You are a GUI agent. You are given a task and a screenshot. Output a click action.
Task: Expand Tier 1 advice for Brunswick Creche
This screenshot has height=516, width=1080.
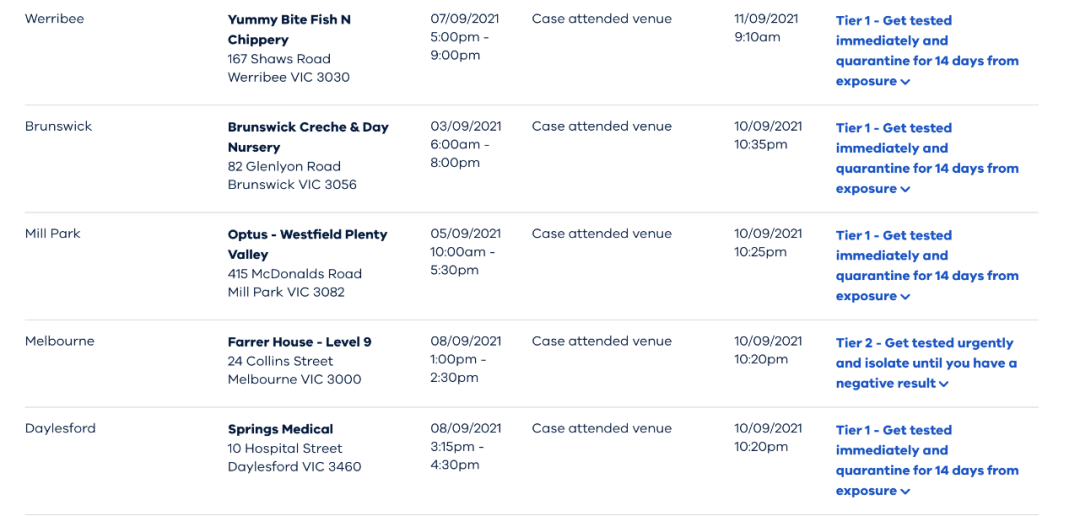coord(927,158)
